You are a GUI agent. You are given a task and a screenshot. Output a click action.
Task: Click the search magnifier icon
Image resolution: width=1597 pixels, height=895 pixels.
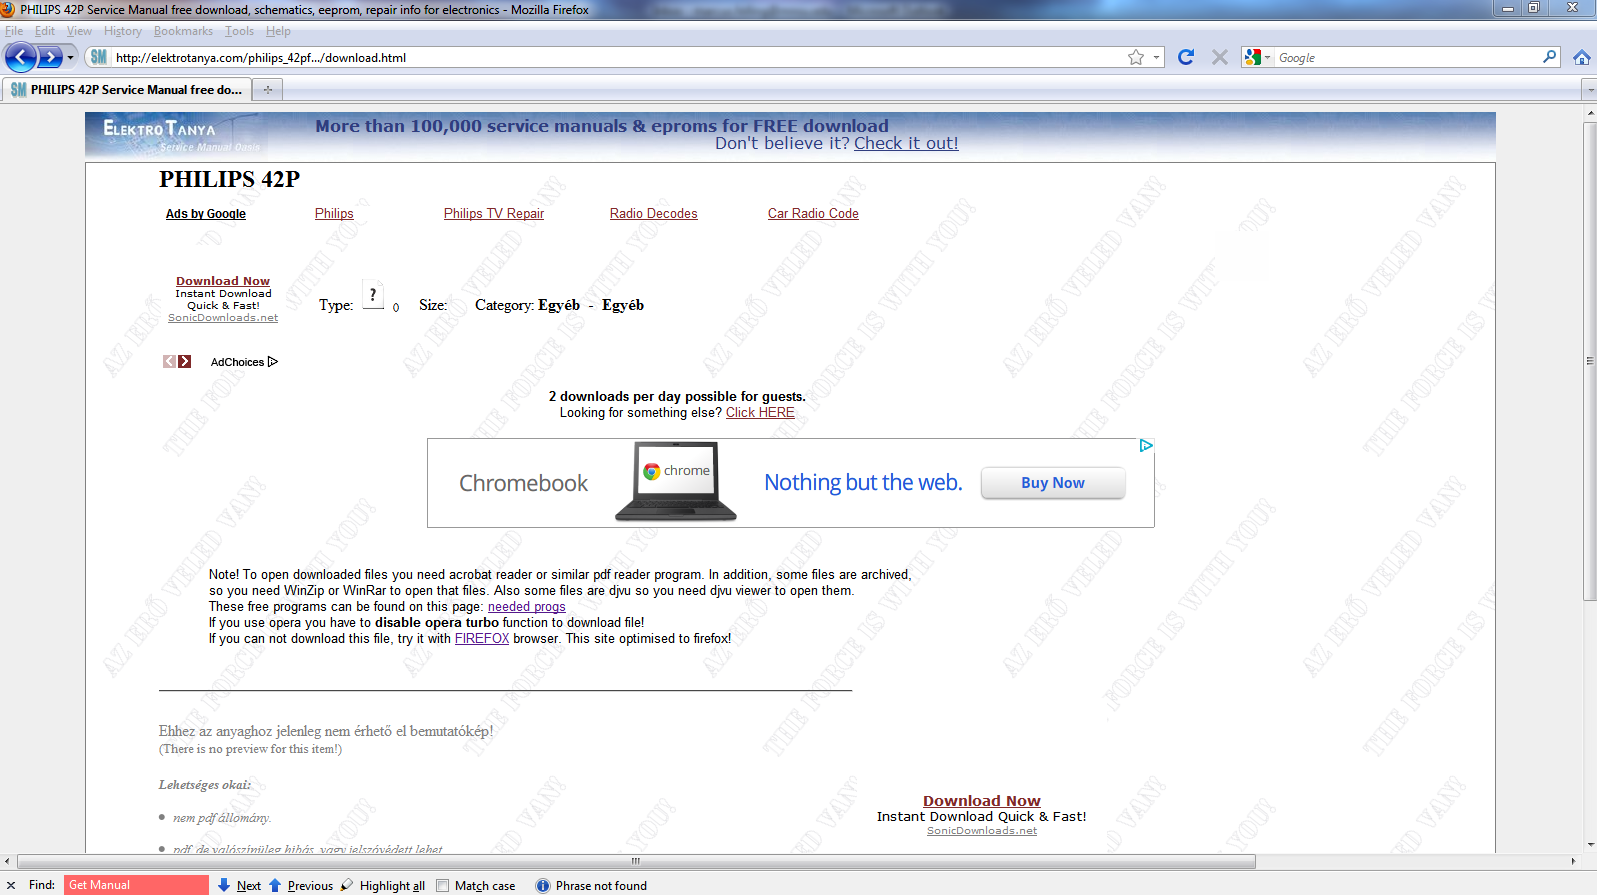pyautogui.click(x=1550, y=57)
